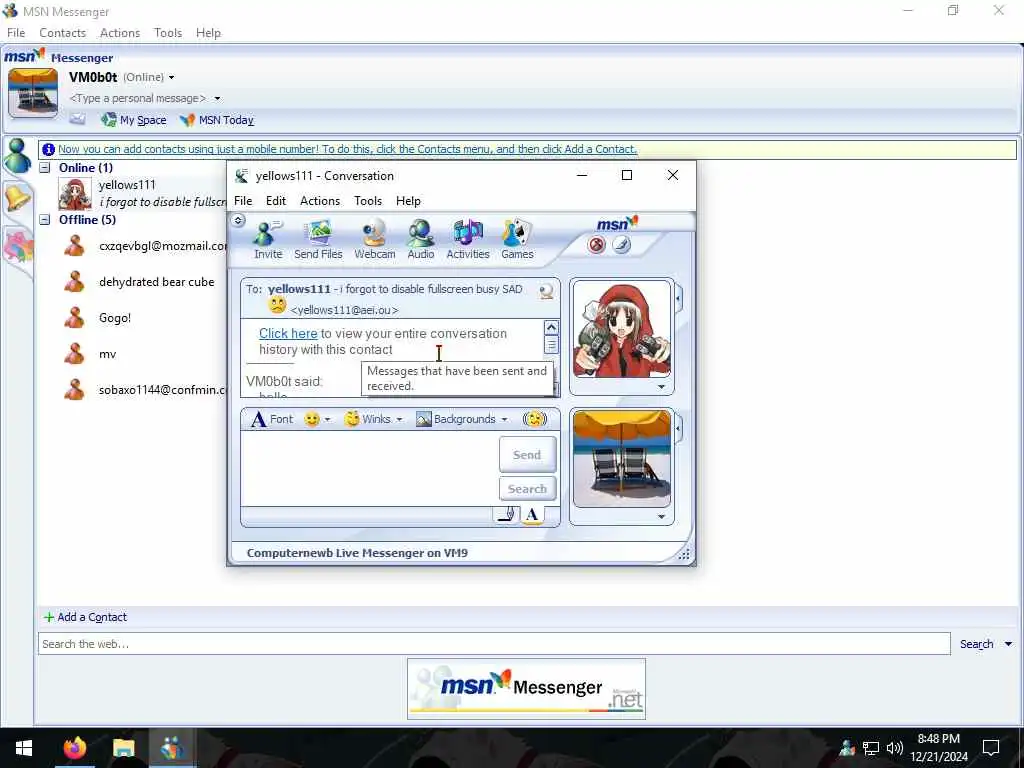
Task: Open the e-mail inbox envelope icon
Action: click(78, 120)
